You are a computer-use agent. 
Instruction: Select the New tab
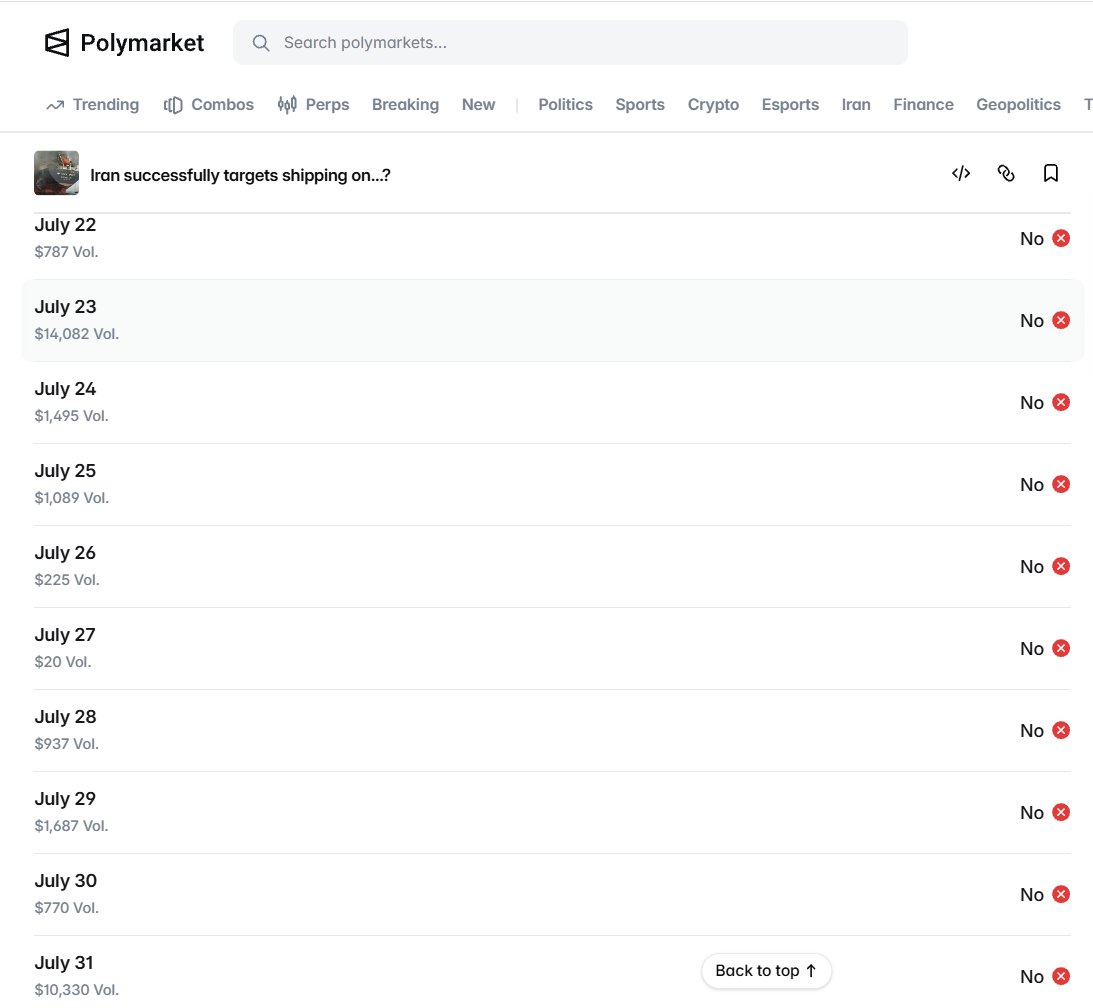pyautogui.click(x=478, y=105)
